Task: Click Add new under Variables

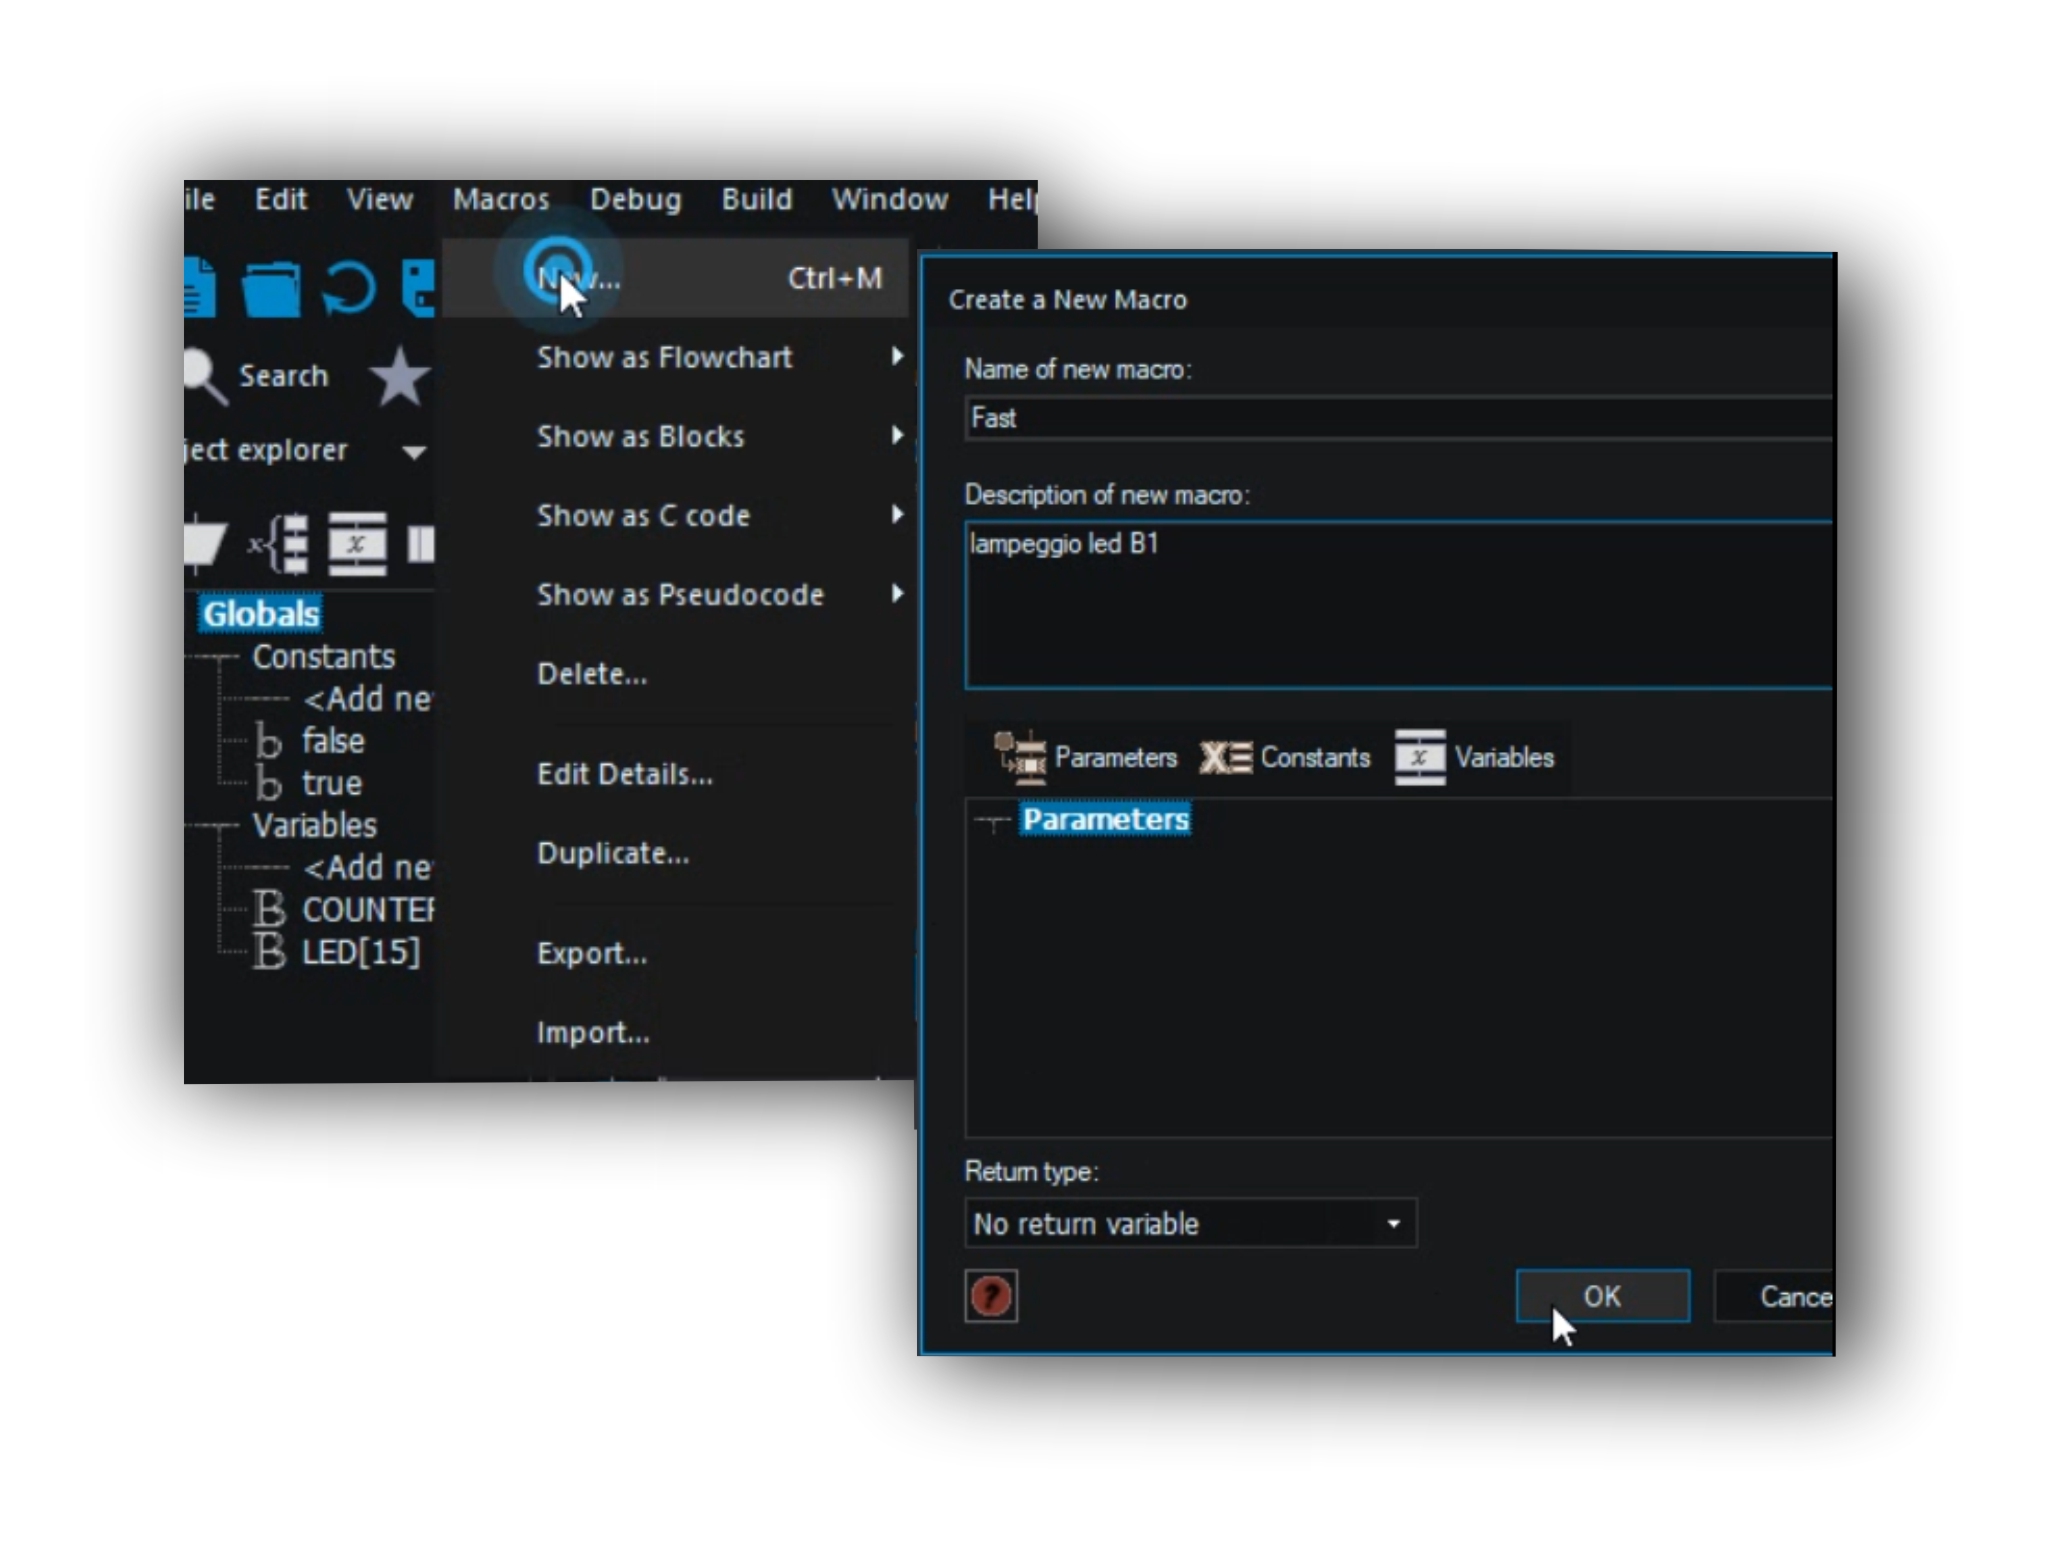Action: pos(368,867)
